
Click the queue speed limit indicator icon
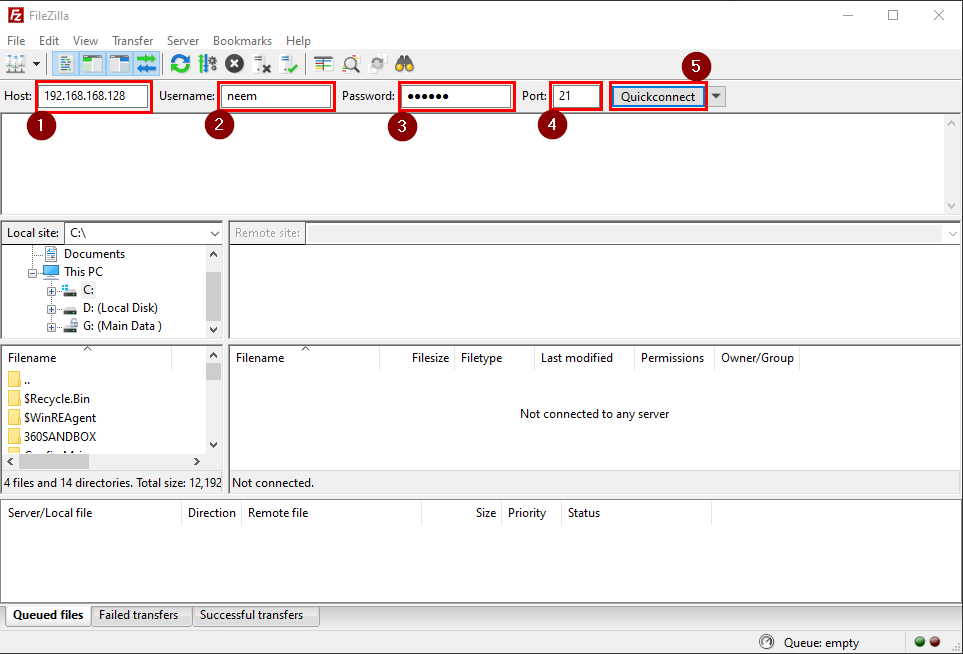click(766, 642)
